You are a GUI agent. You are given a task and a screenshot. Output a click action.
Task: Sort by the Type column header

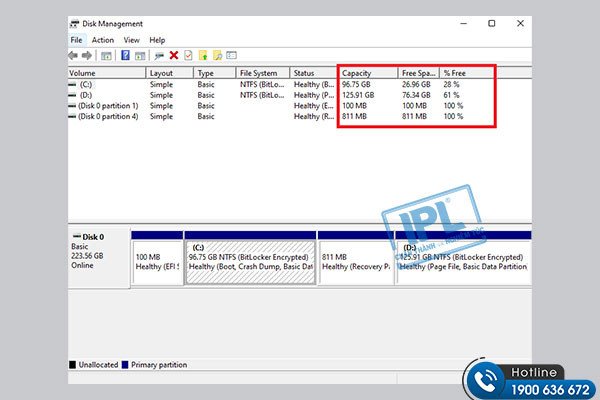(x=215, y=73)
